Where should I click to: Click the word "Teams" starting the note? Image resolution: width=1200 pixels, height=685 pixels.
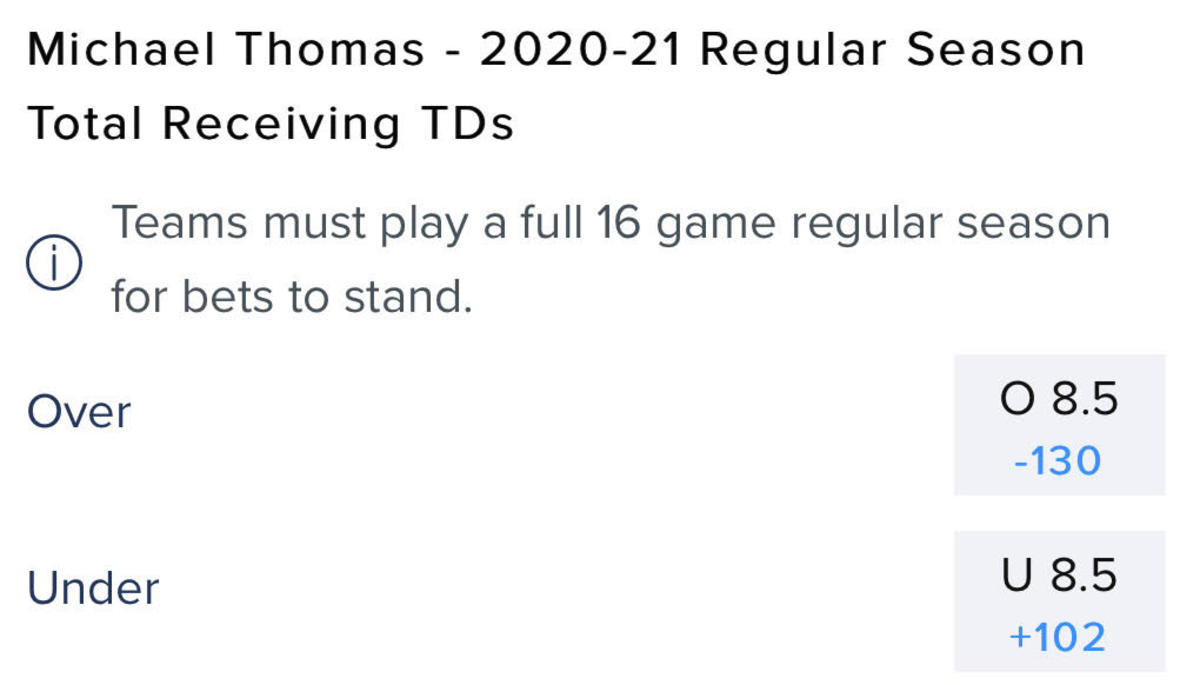click(180, 223)
